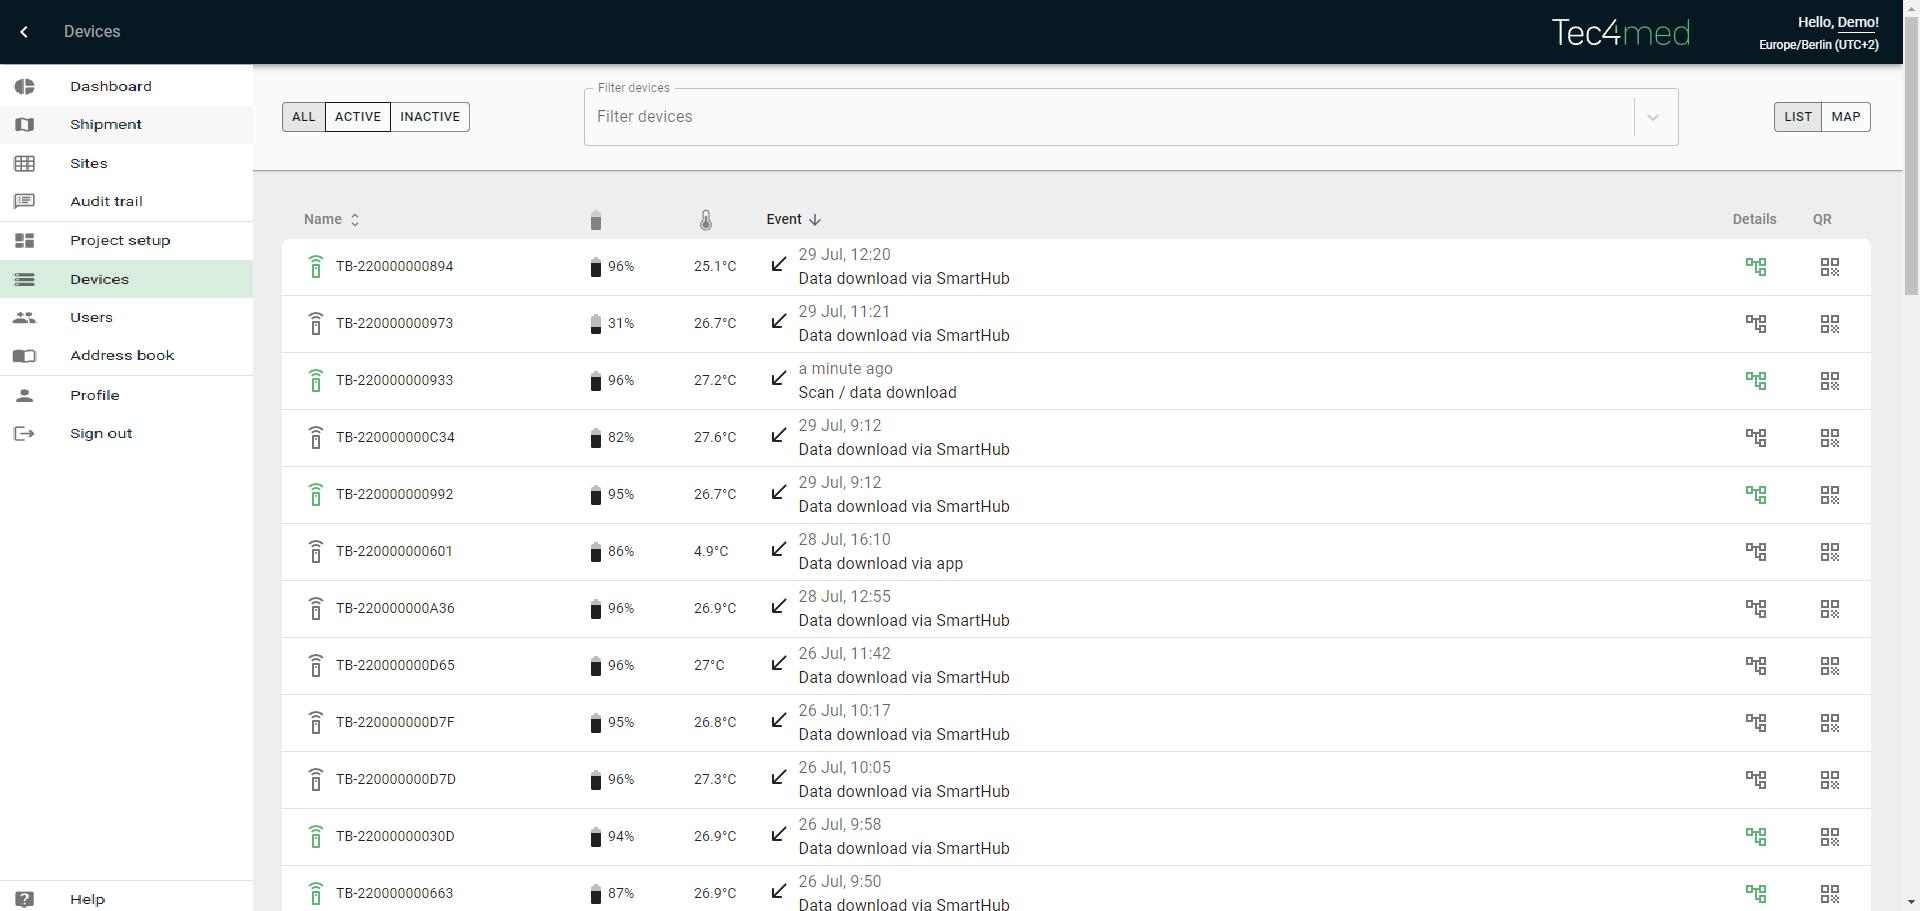Image resolution: width=1920 pixels, height=911 pixels.
Task: Click the Demo user name link
Action: point(1857,22)
